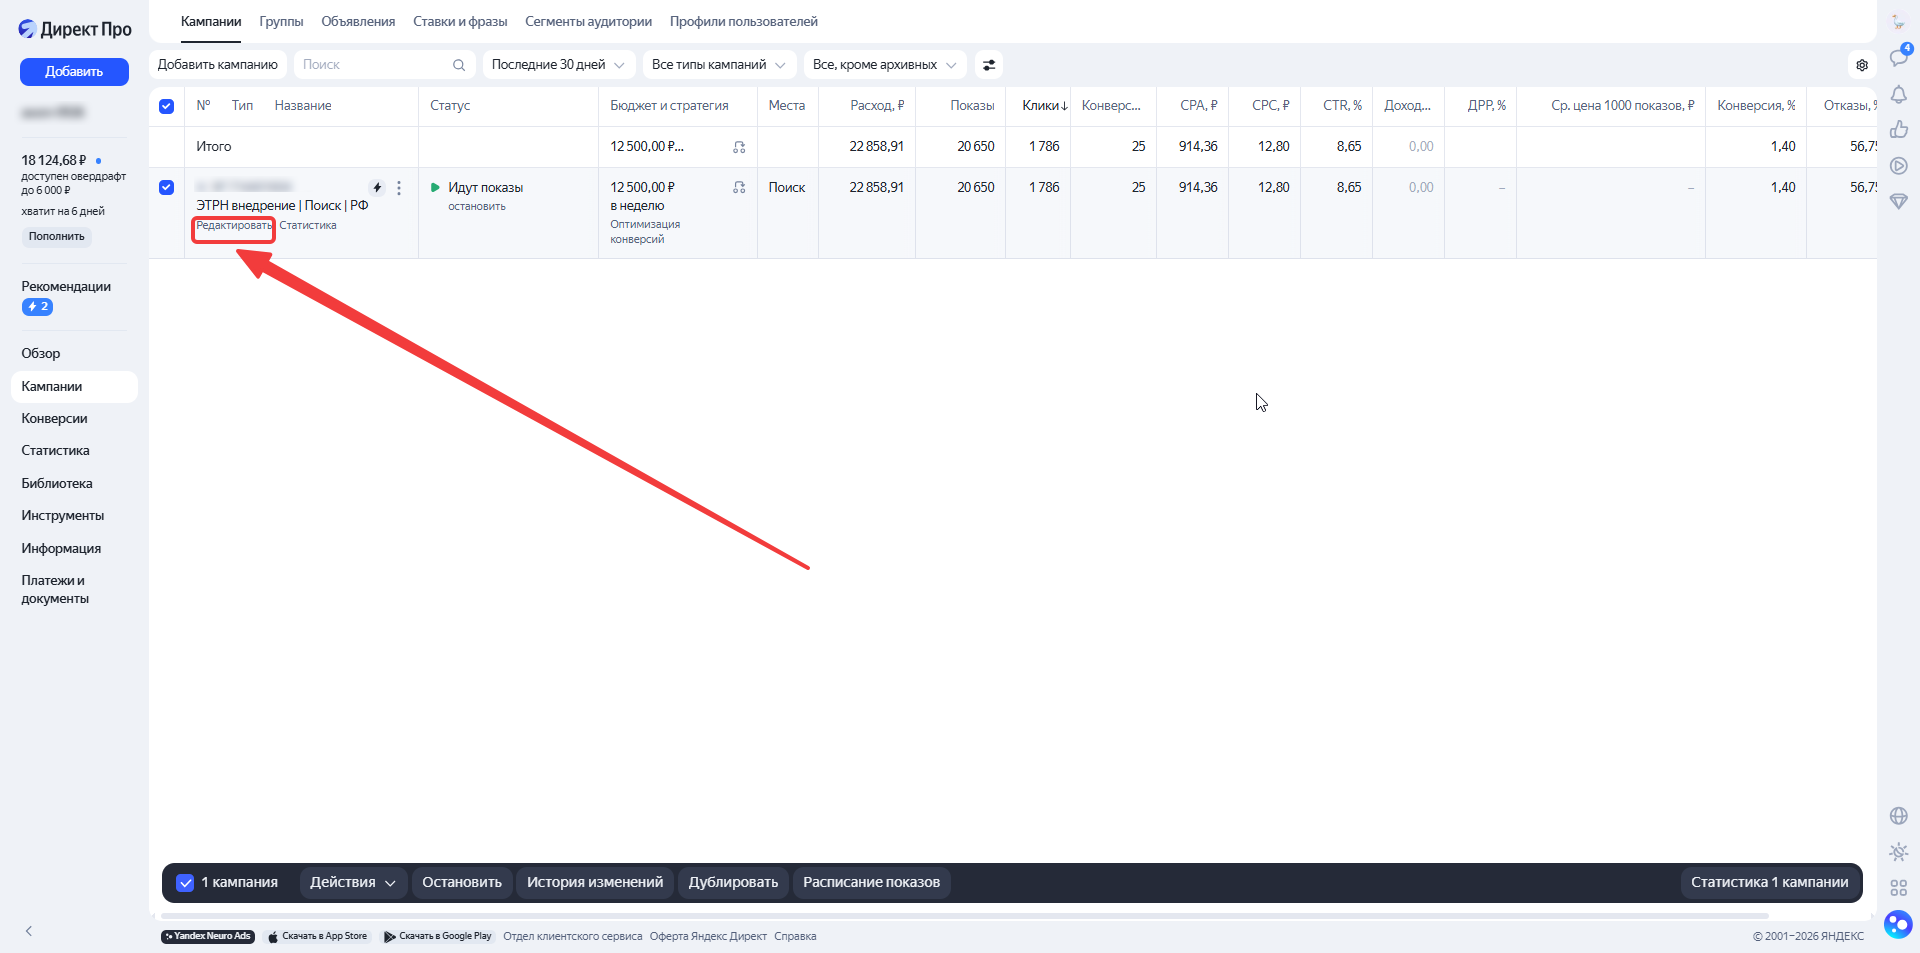
Task: Open the video tutorials play icon
Action: 1898,166
